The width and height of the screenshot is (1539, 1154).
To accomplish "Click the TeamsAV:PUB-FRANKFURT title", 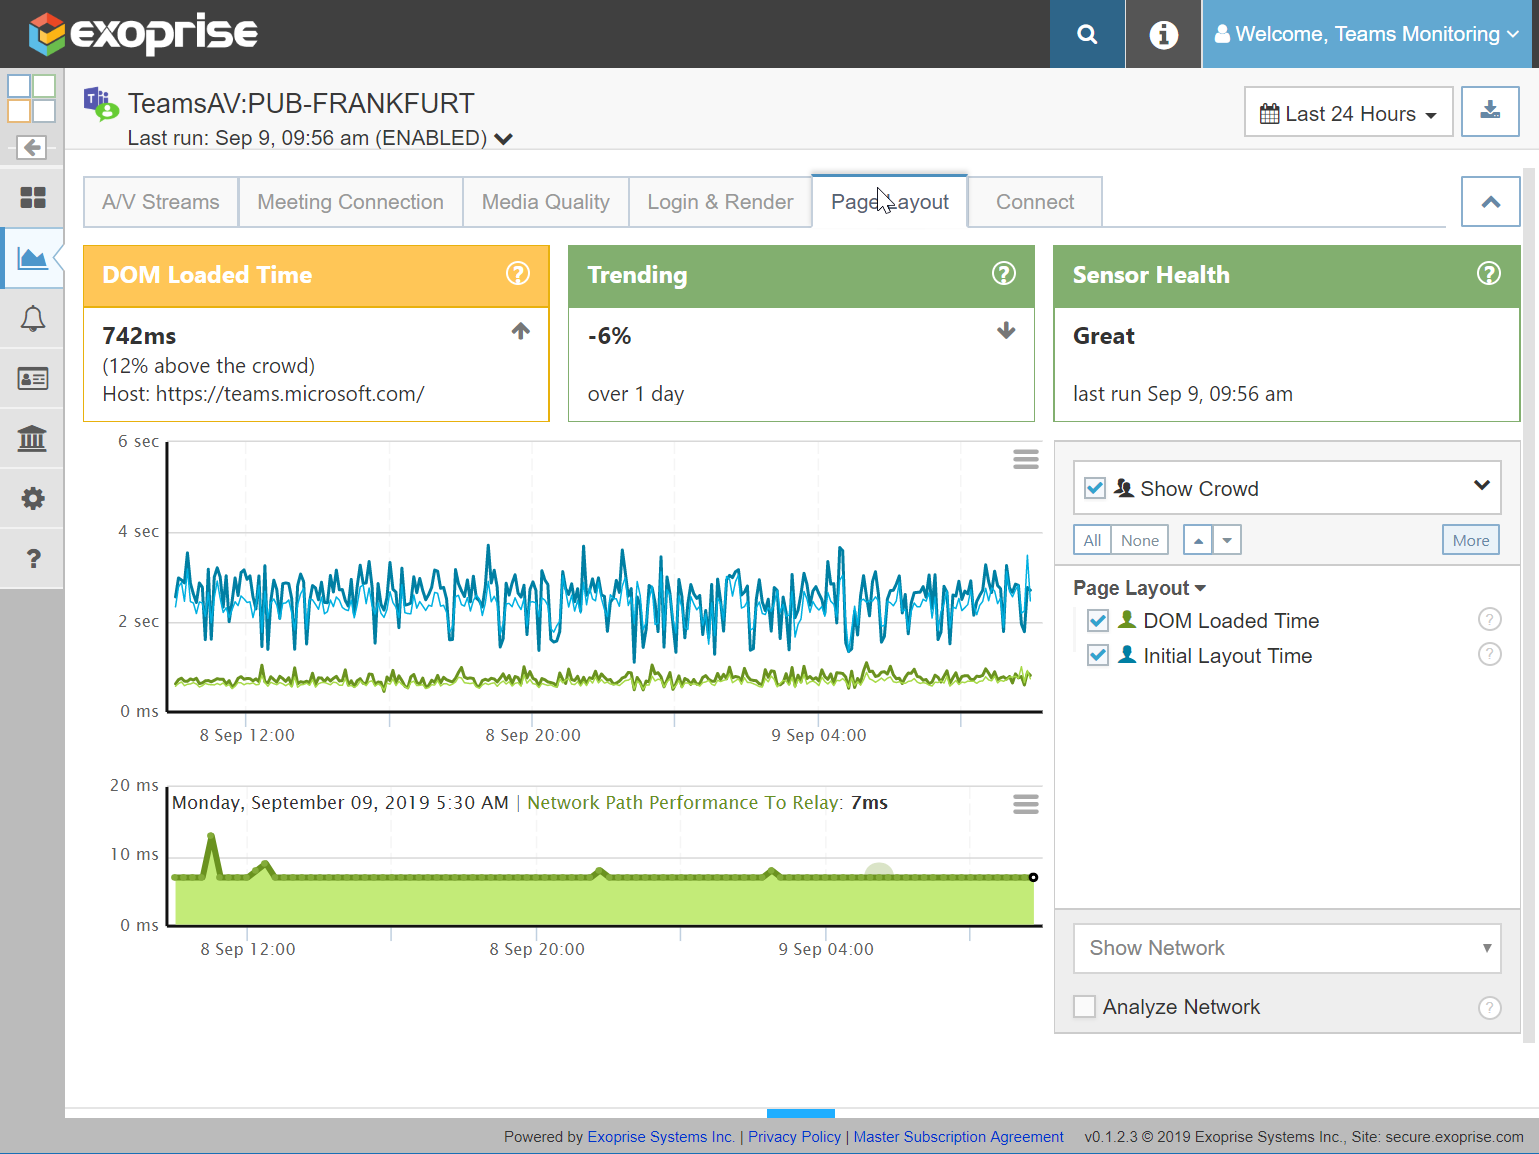I will click(x=301, y=104).
